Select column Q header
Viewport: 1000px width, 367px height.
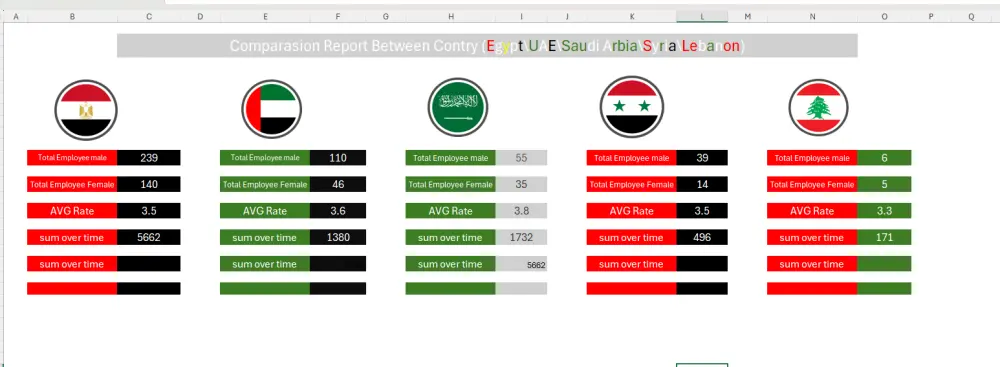coord(971,17)
